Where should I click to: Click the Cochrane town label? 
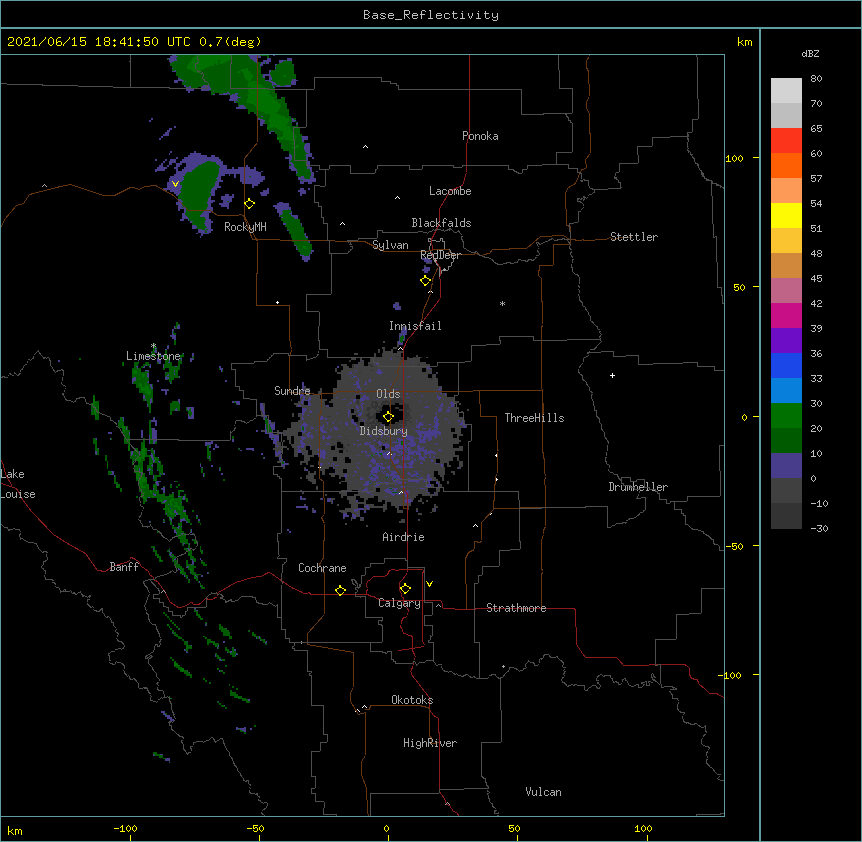[322, 568]
